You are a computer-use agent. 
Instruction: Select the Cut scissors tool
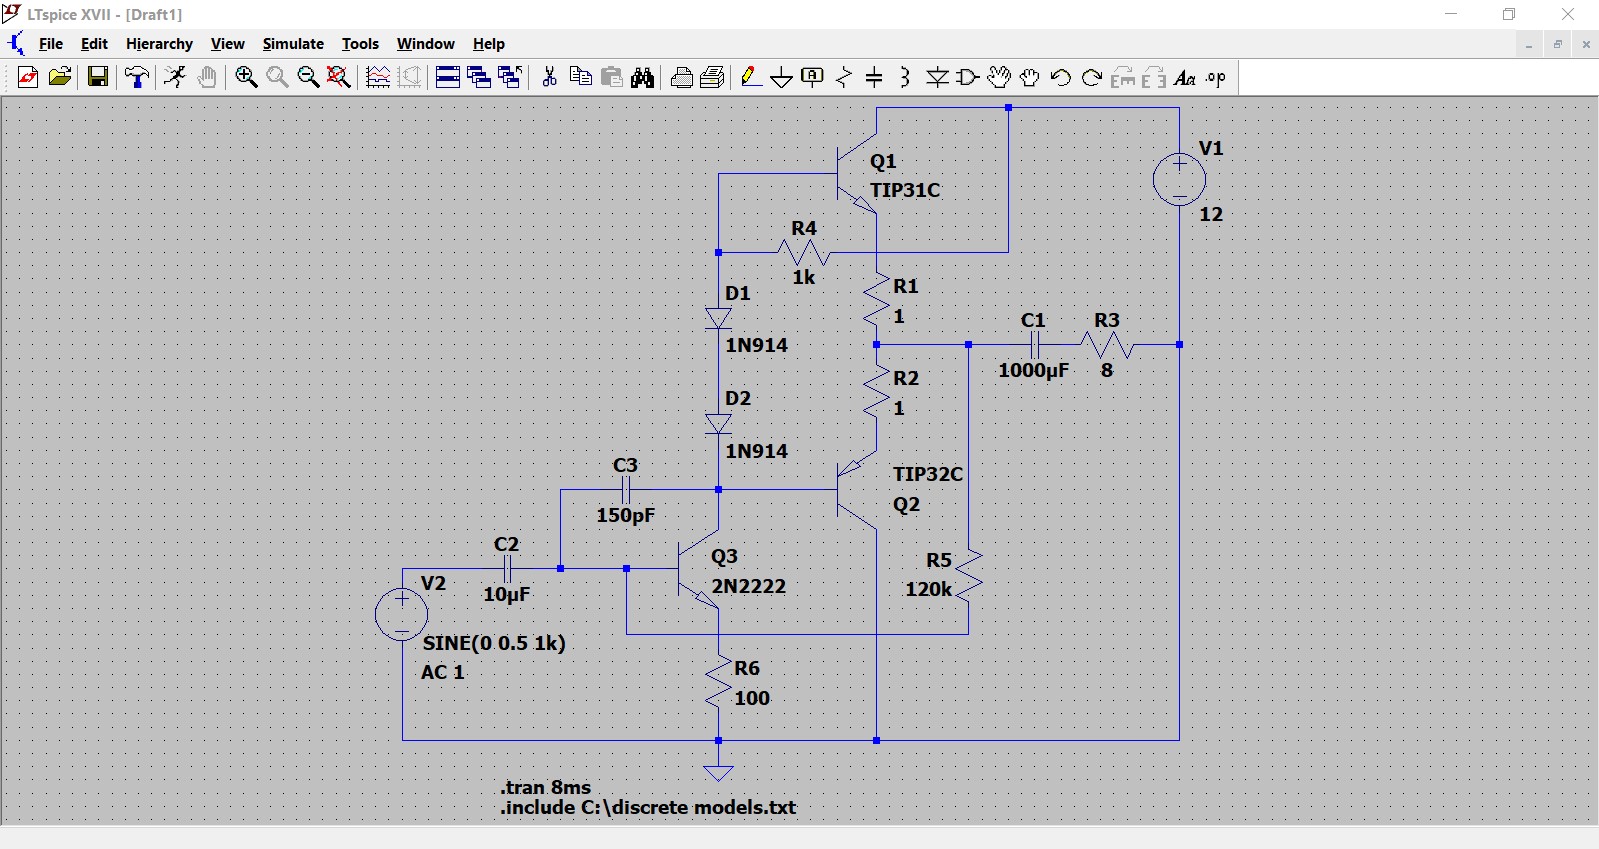[x=549, y=78]
